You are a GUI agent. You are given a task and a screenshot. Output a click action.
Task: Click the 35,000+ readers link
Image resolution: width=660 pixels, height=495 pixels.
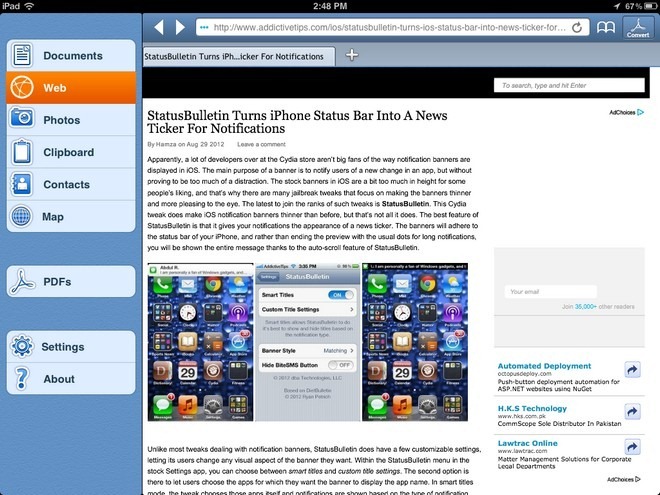click(x=585, y=306)
